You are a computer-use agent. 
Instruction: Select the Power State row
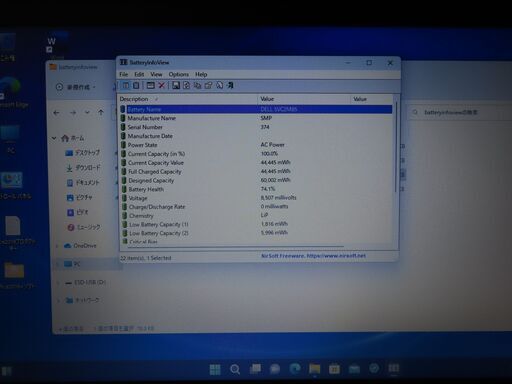[x=256, y=145]
